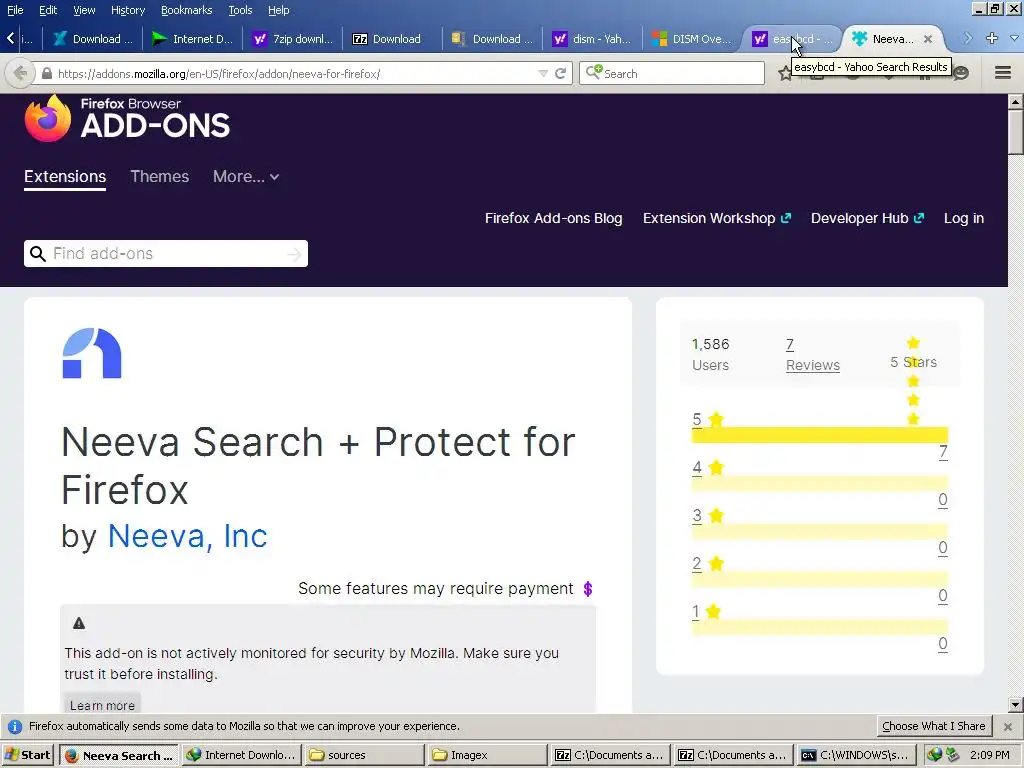Reload the page with the refresh icon
The image size is (1024, 768).
(560, 73)
